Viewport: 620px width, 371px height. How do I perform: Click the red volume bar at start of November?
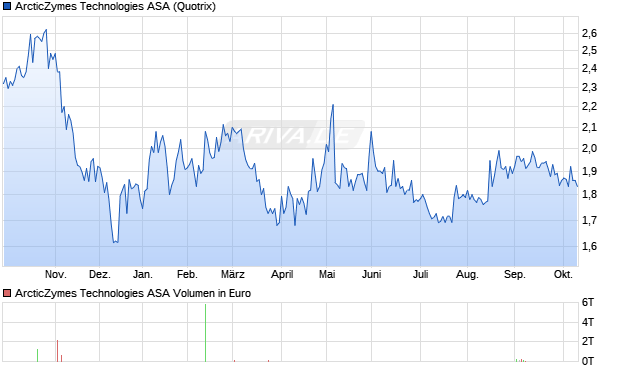pos(57,350)
